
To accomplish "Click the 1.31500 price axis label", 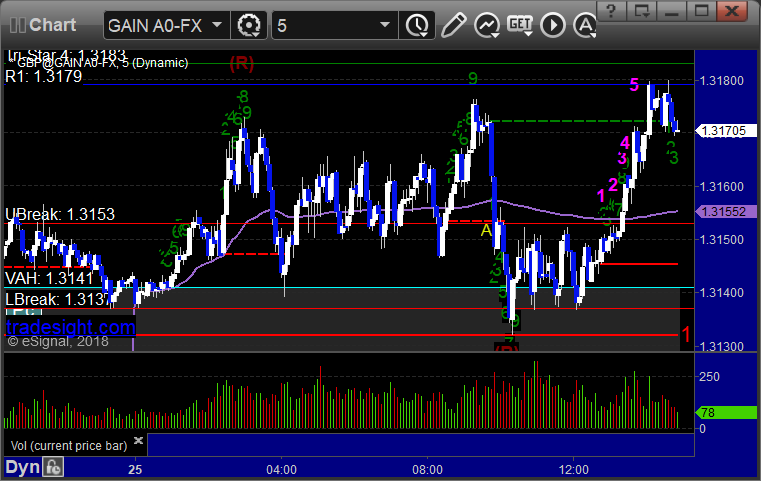I will [722, 239].
